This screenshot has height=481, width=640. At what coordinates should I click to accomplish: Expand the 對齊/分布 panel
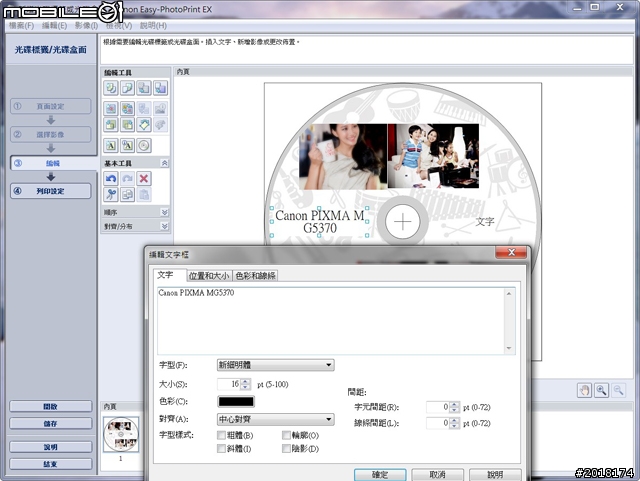pos(164,226)
